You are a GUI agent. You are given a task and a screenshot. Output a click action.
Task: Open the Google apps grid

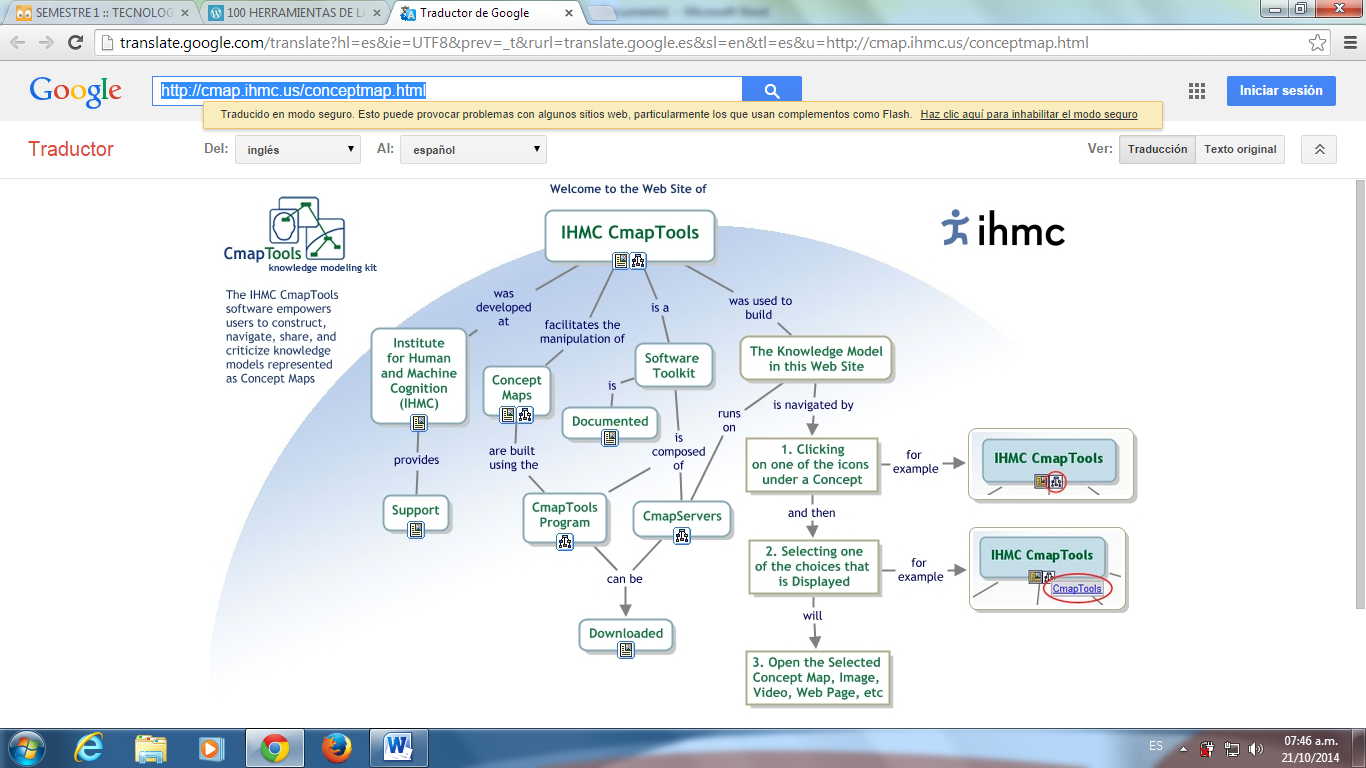click(x=1197, y=91)
